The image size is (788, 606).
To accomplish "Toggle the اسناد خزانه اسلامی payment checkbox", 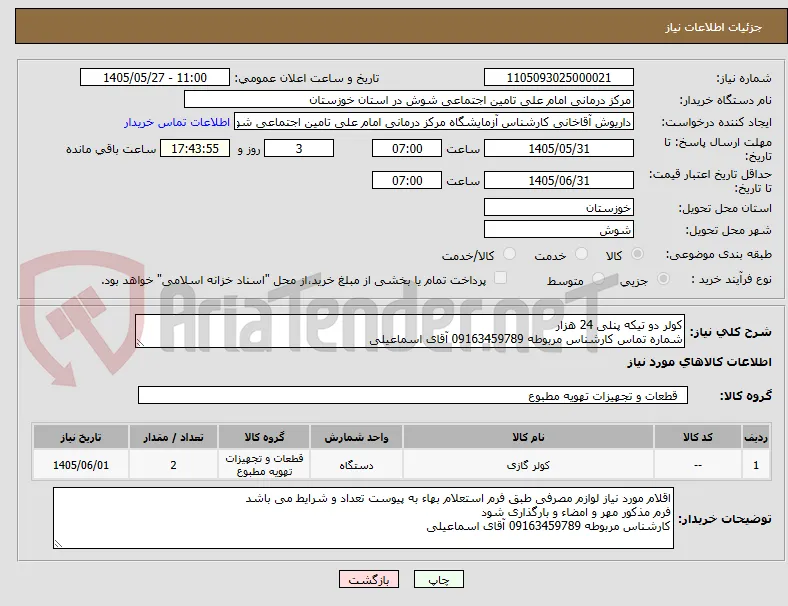I will (x=501, y=278).
